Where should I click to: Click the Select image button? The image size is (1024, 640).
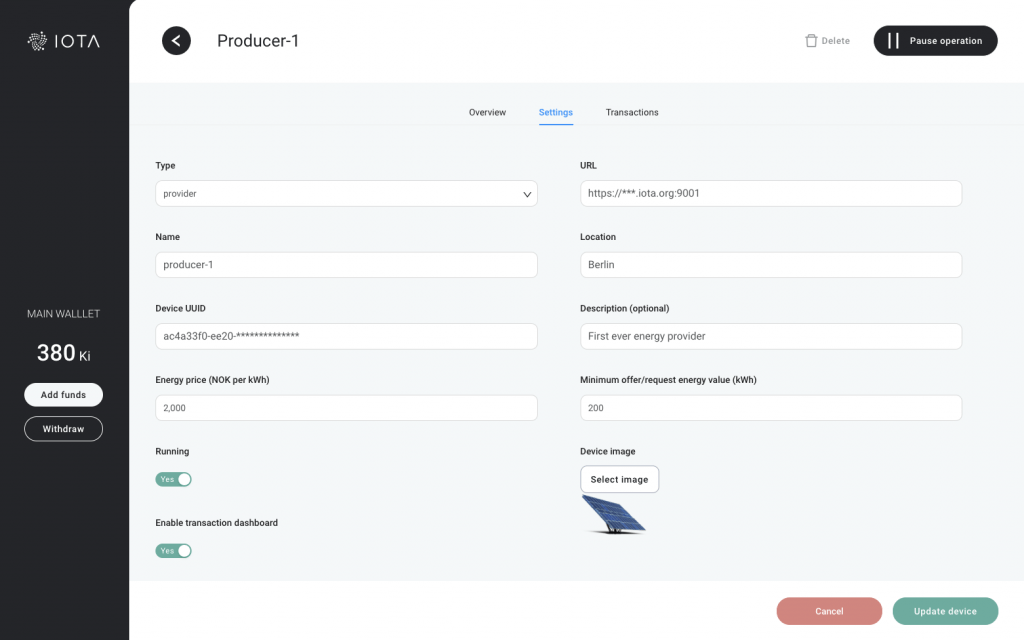(x=619, y=479)
